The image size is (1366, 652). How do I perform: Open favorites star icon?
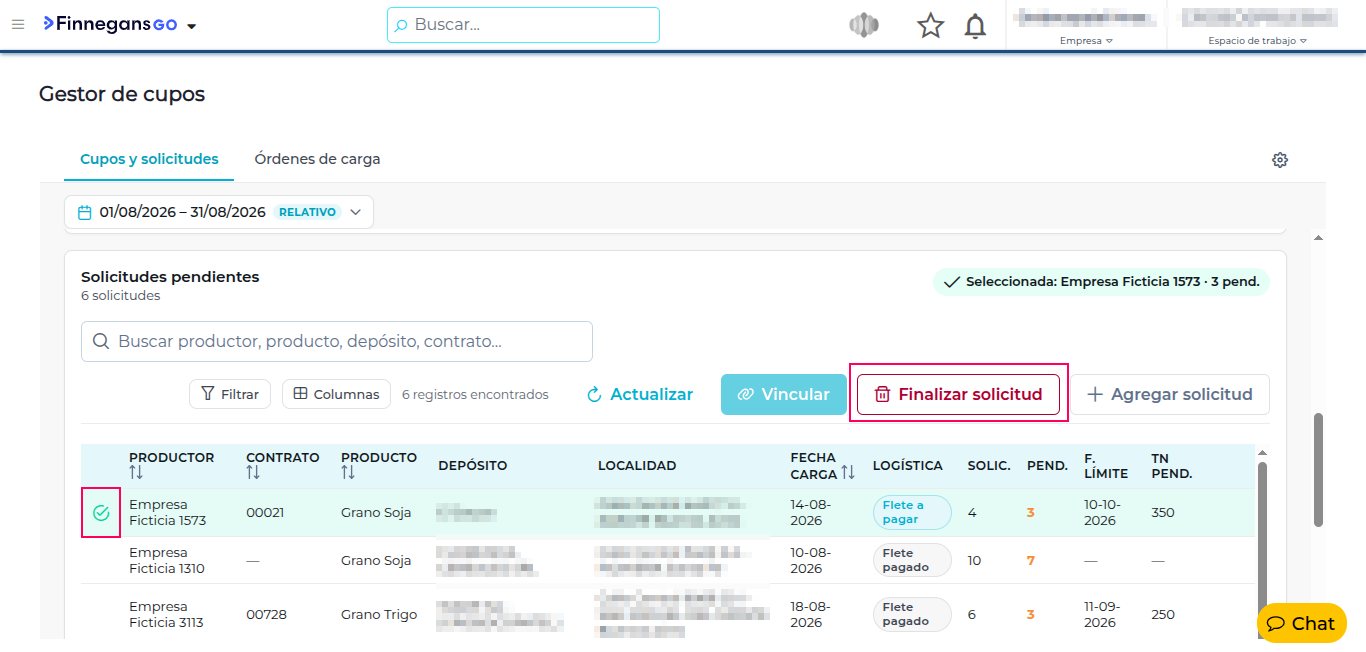pyautogui.click(x=931, y=26)
